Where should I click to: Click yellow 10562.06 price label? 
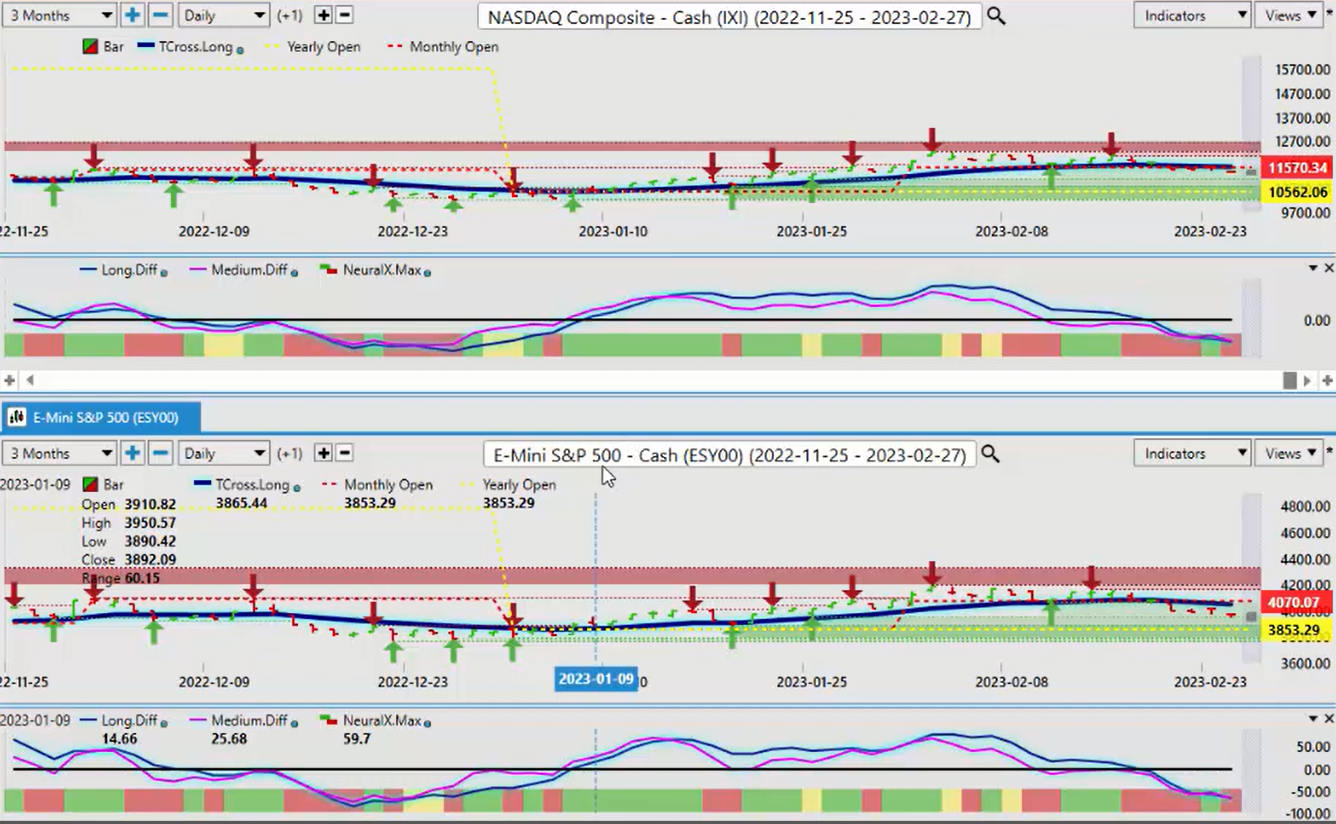click(x=1298, y=192)
